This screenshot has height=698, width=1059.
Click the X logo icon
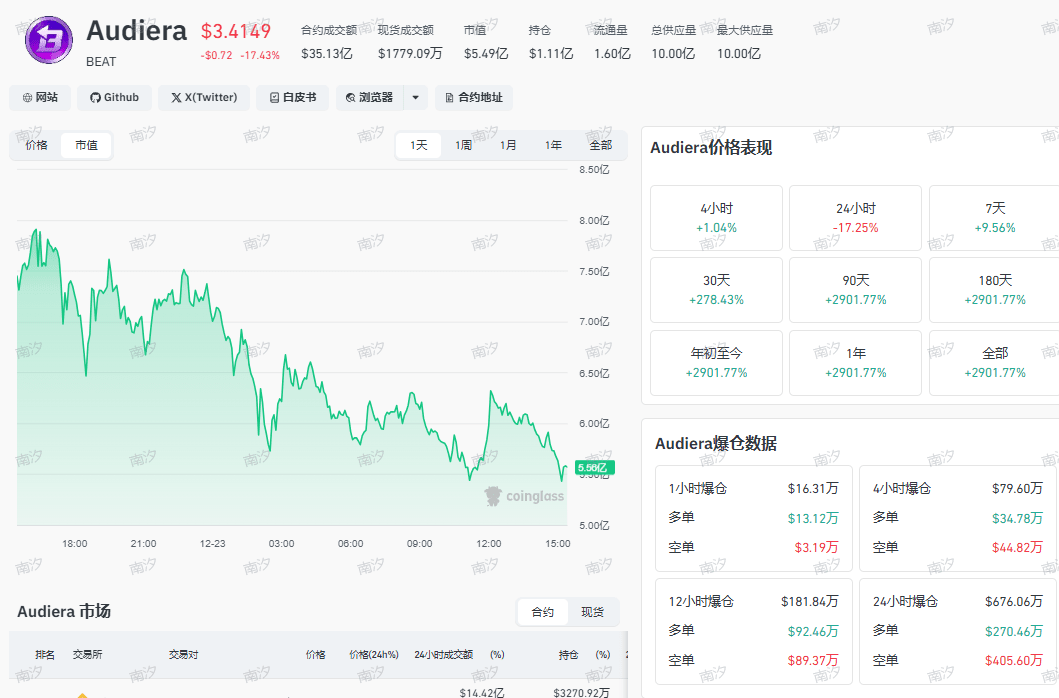coord(176,98)
